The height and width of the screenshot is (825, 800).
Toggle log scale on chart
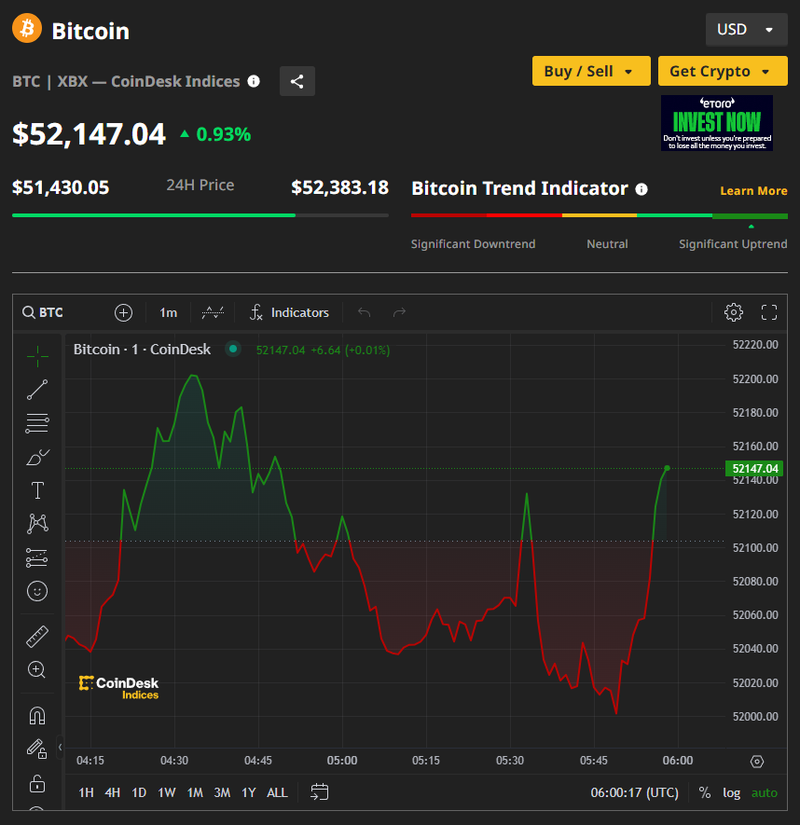[x=732, y=792]
